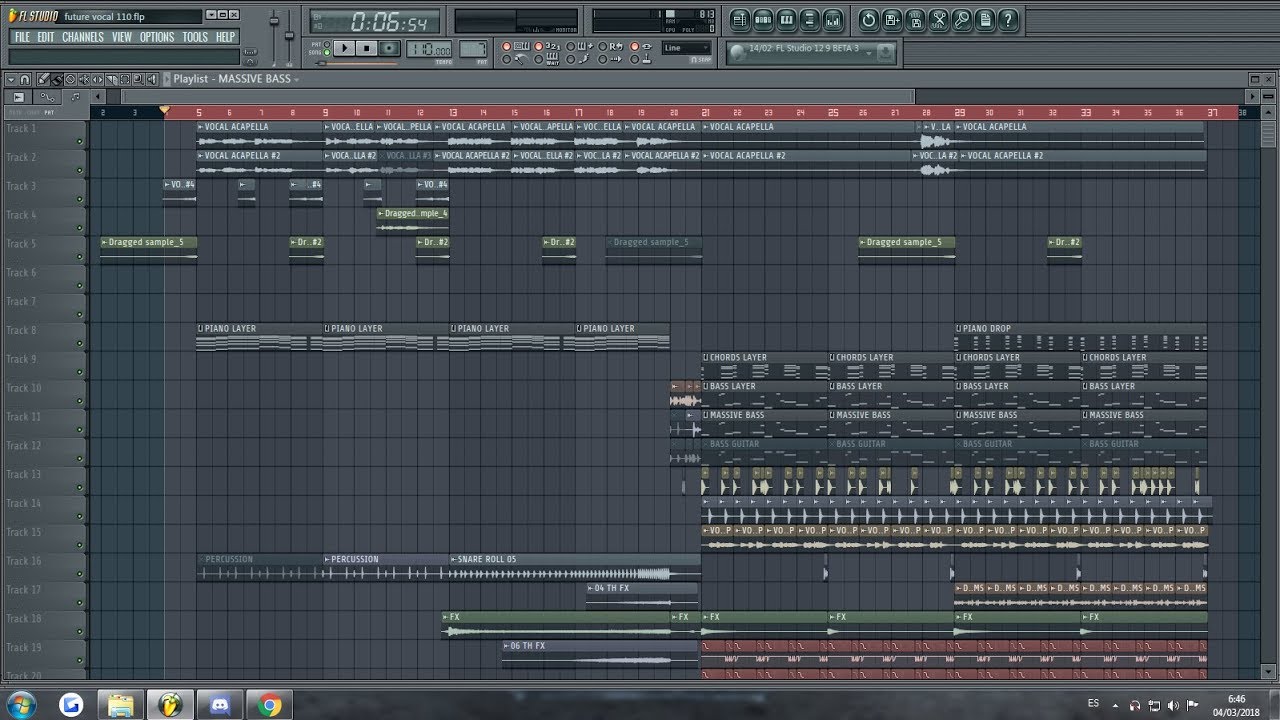Open the audio editor scissors icon

[938, 19]
